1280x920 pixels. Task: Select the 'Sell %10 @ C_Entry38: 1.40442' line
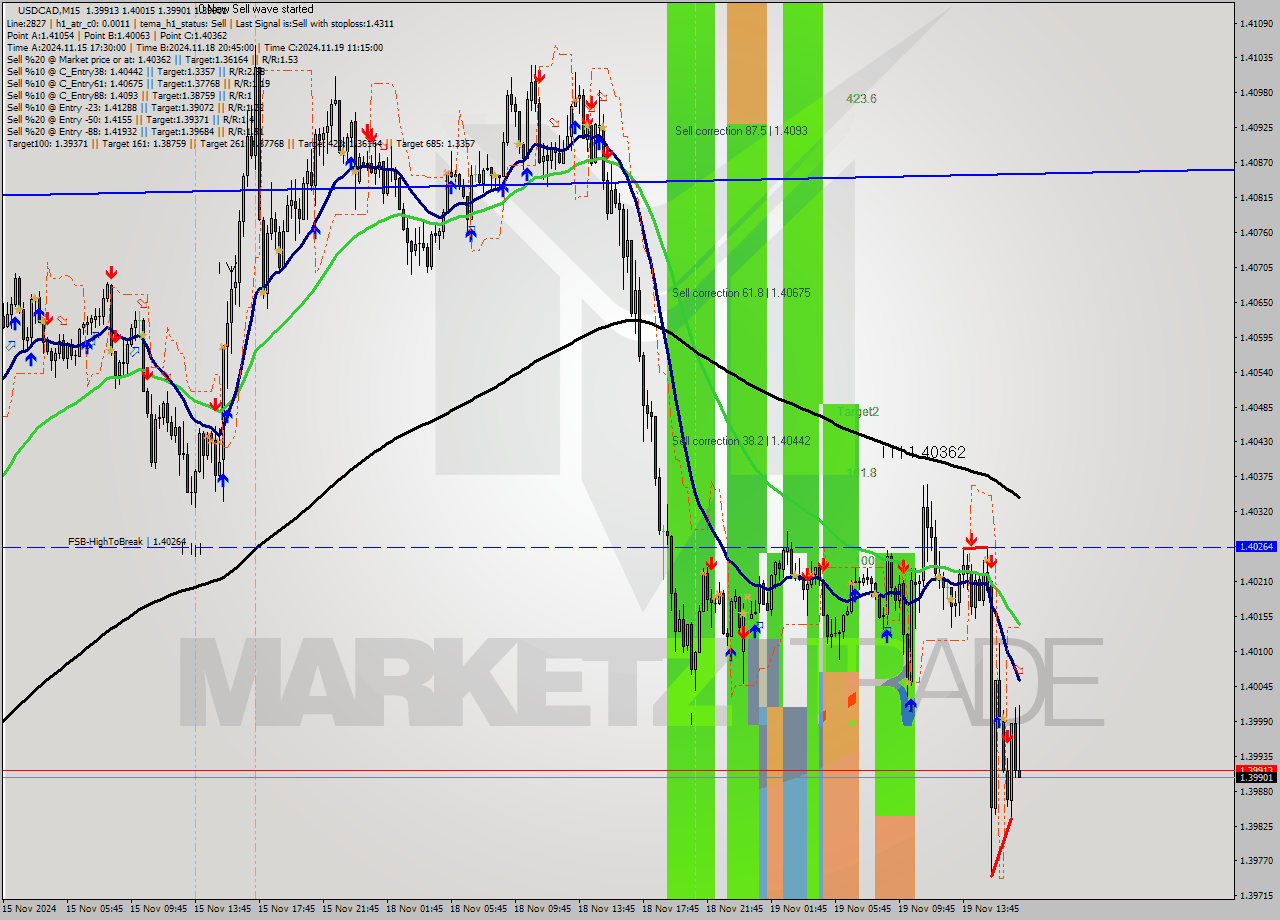click(135, 71)
